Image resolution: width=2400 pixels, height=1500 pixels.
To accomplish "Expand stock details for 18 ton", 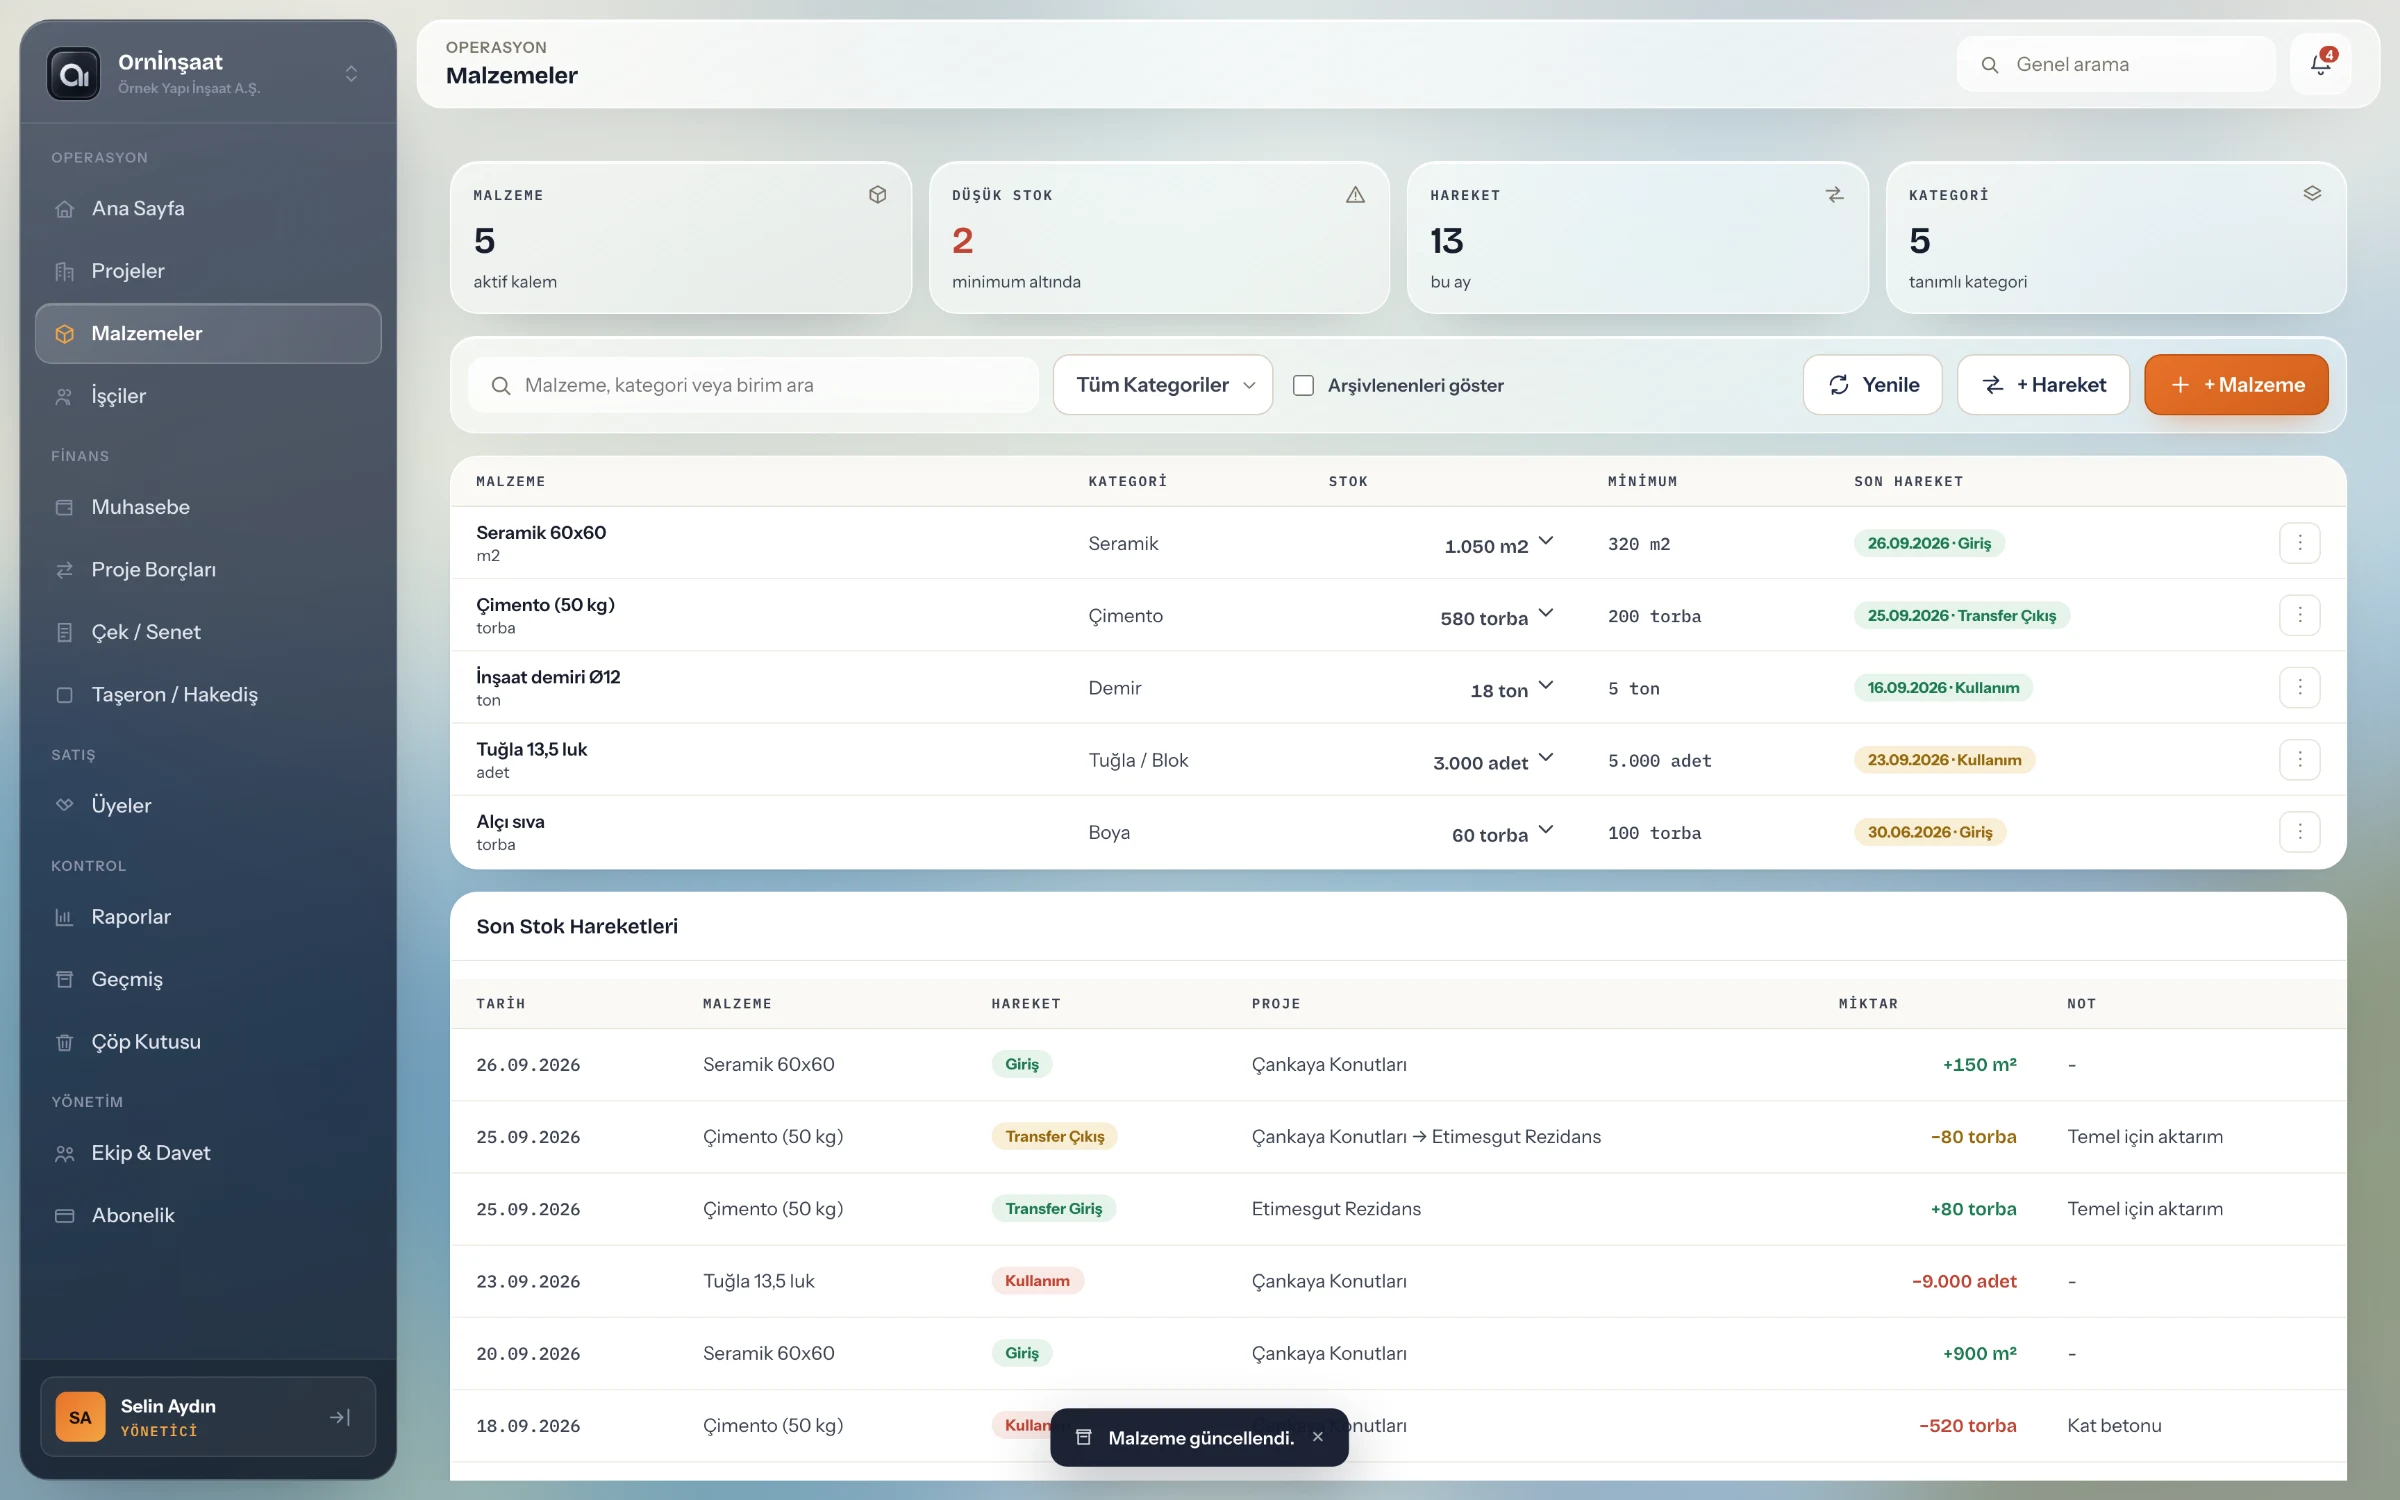I will (1546, 685).
